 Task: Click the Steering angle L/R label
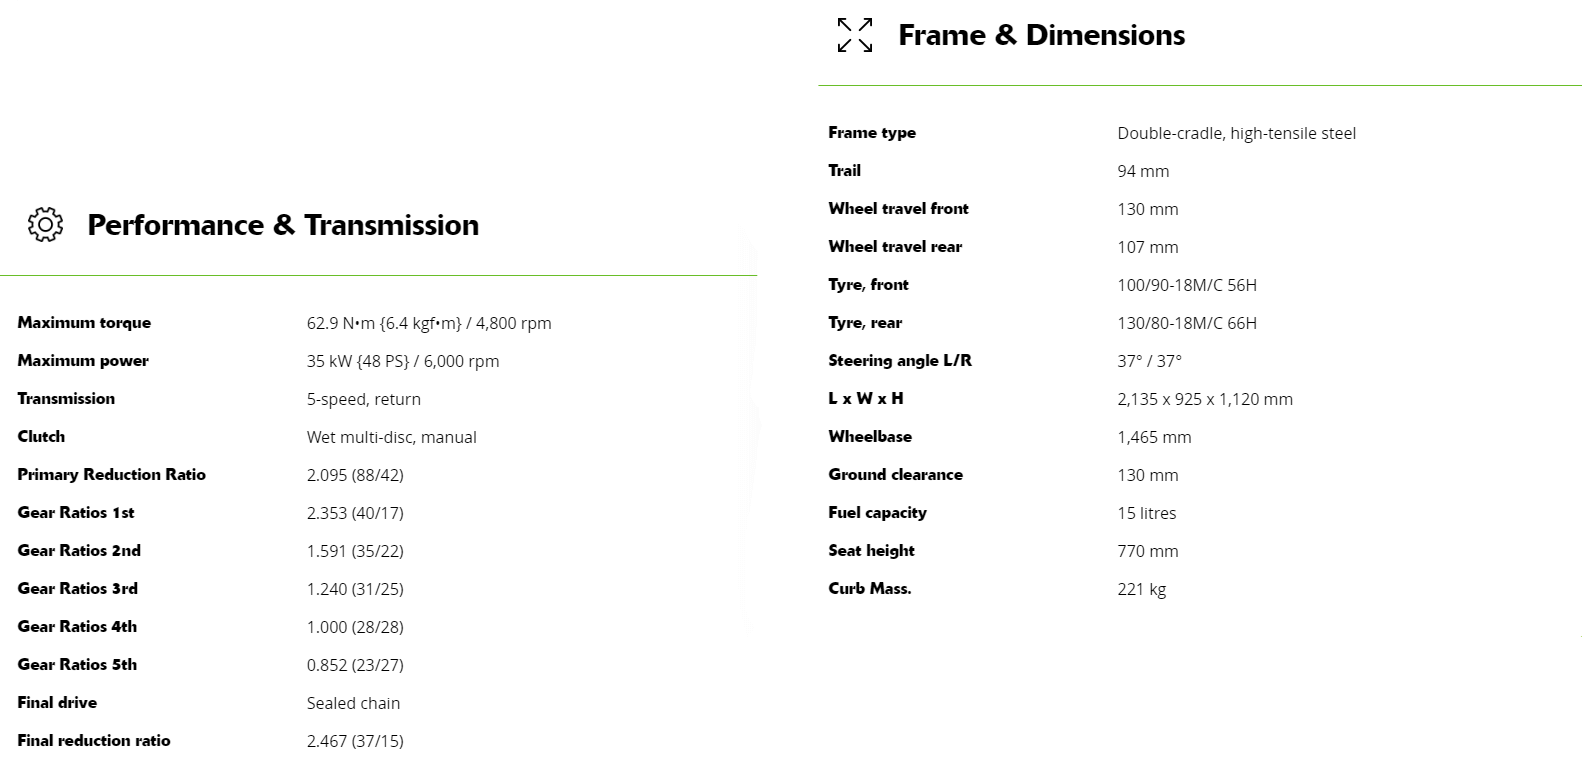(x=900, y=361)
